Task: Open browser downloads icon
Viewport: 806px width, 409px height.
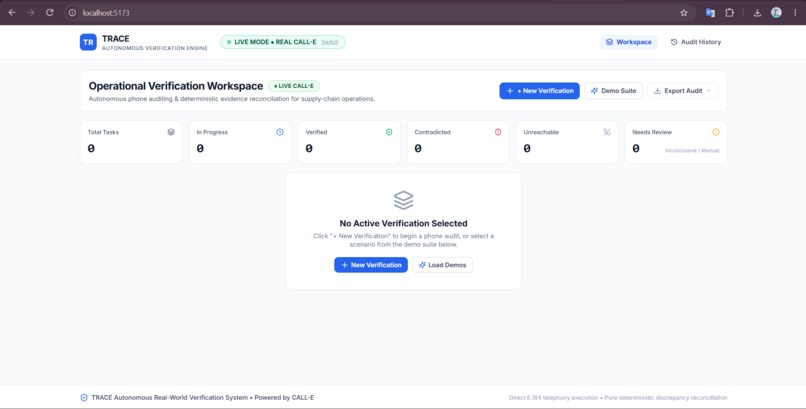Action: click(757, 13)
